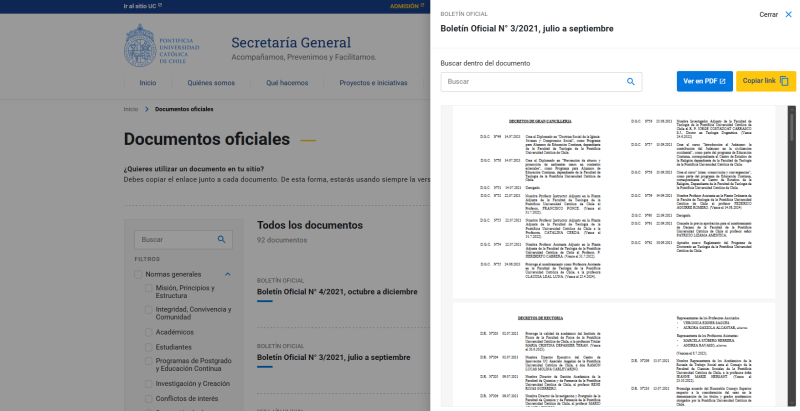Screen dimensions: 800x411
Task: Click the 'Todos los documentos' heading
Action: [310, 225]
